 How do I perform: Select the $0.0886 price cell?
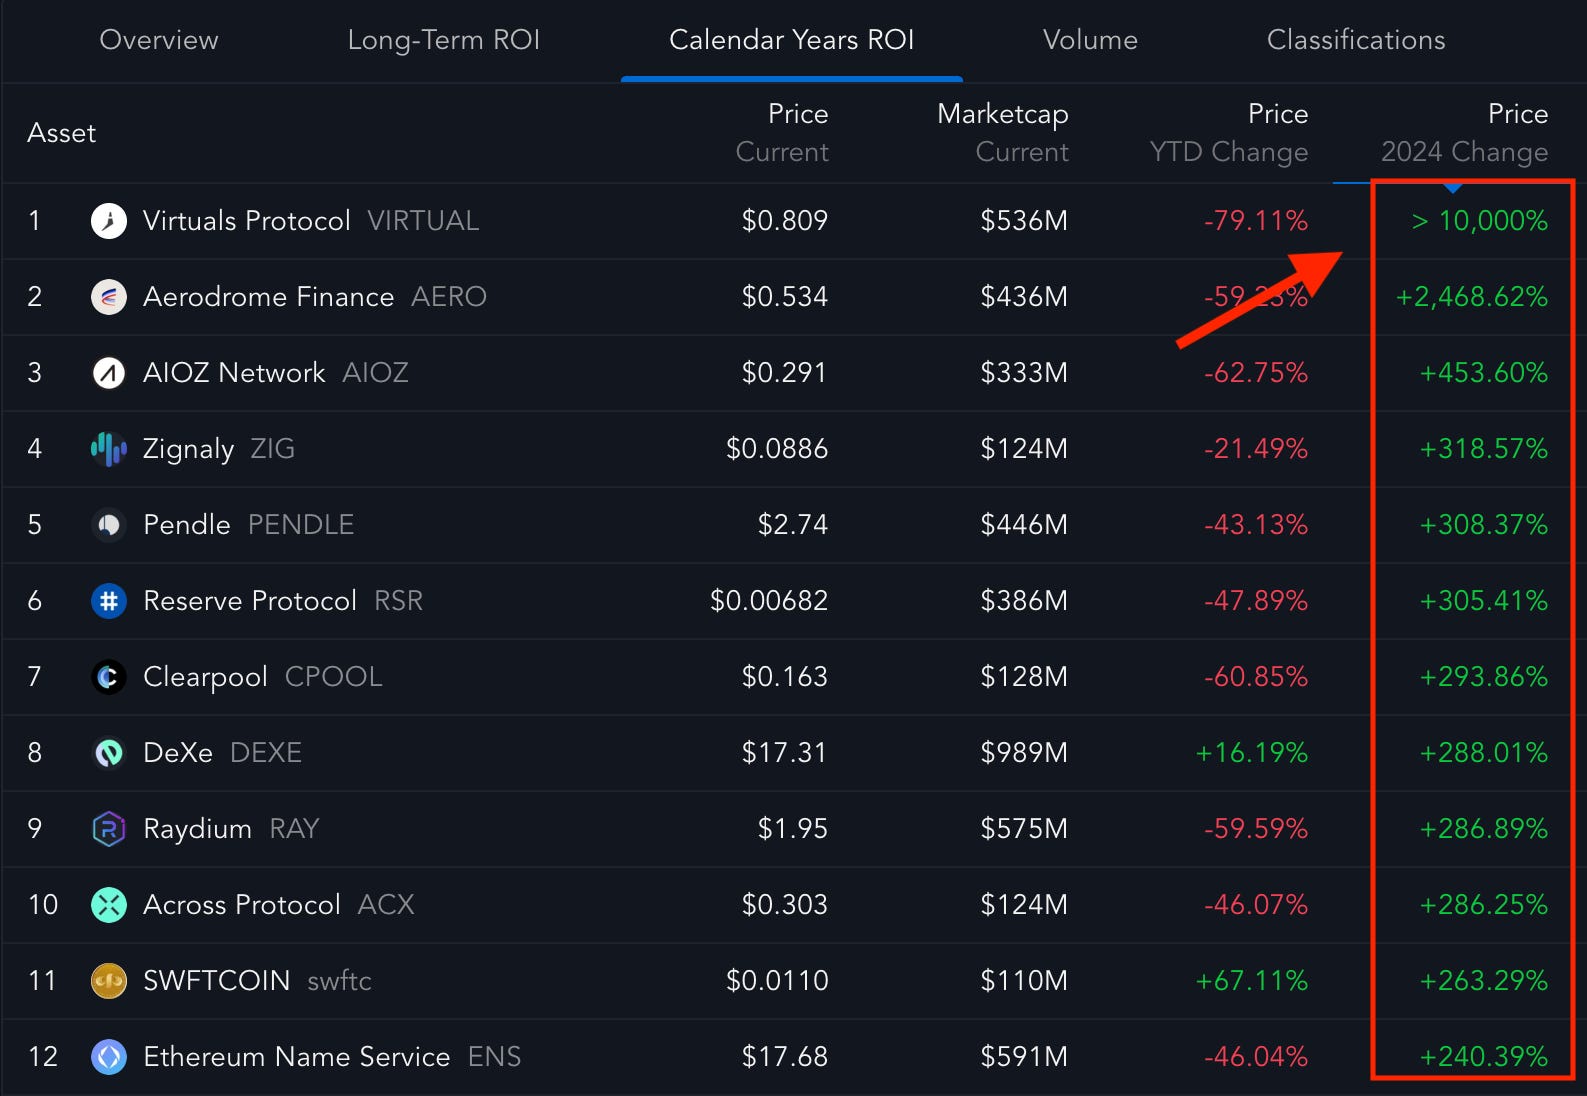click(777, 448)
